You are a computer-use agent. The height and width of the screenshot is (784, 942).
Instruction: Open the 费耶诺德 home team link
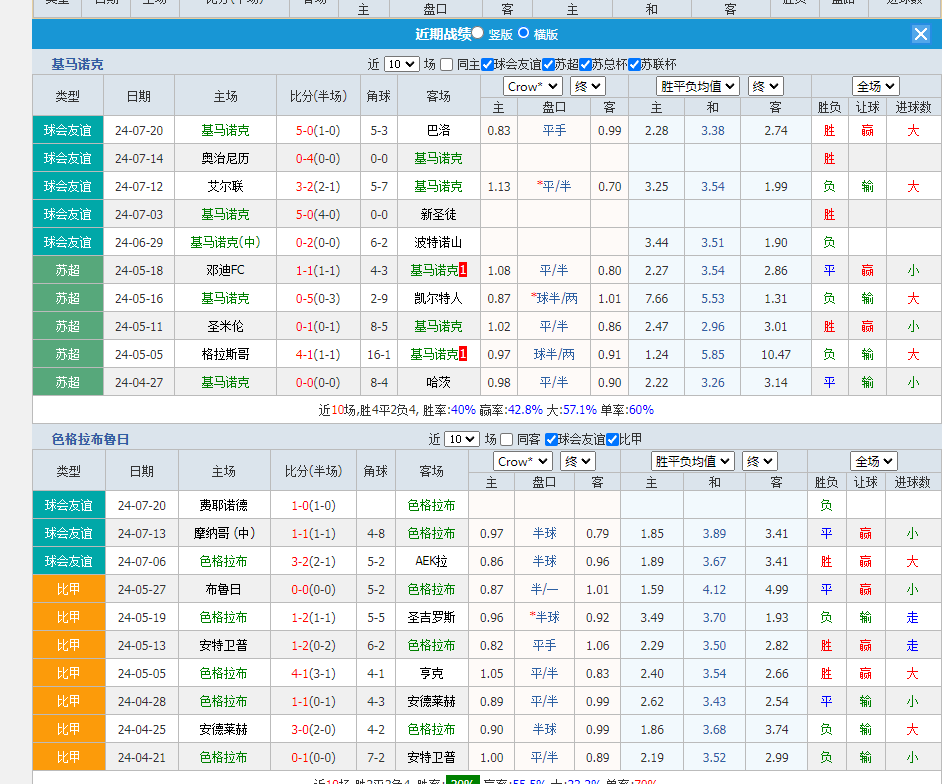click(225, 505)
